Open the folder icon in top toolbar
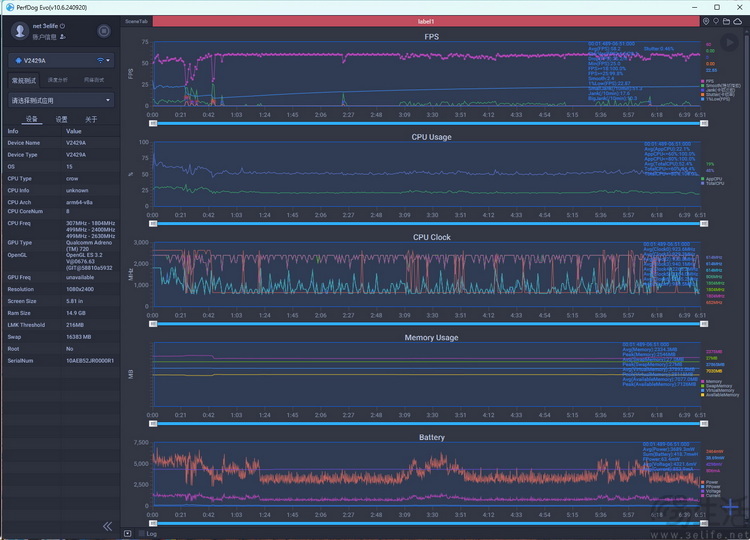Screen dimensions: 750x540 click(x=726, y=21)
